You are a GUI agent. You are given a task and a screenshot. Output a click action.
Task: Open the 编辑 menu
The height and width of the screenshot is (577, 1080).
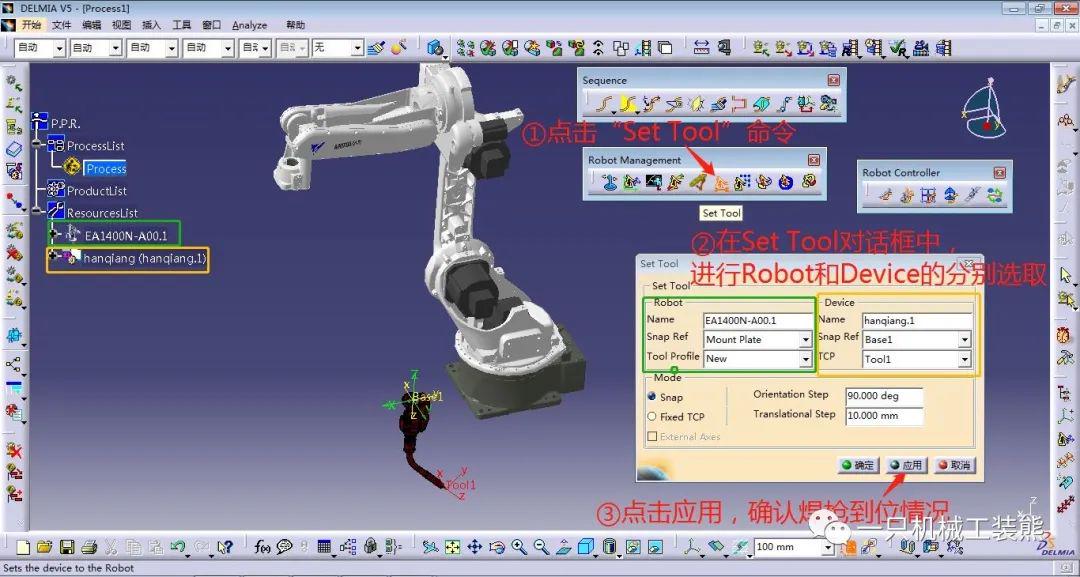tap(92, 25)
